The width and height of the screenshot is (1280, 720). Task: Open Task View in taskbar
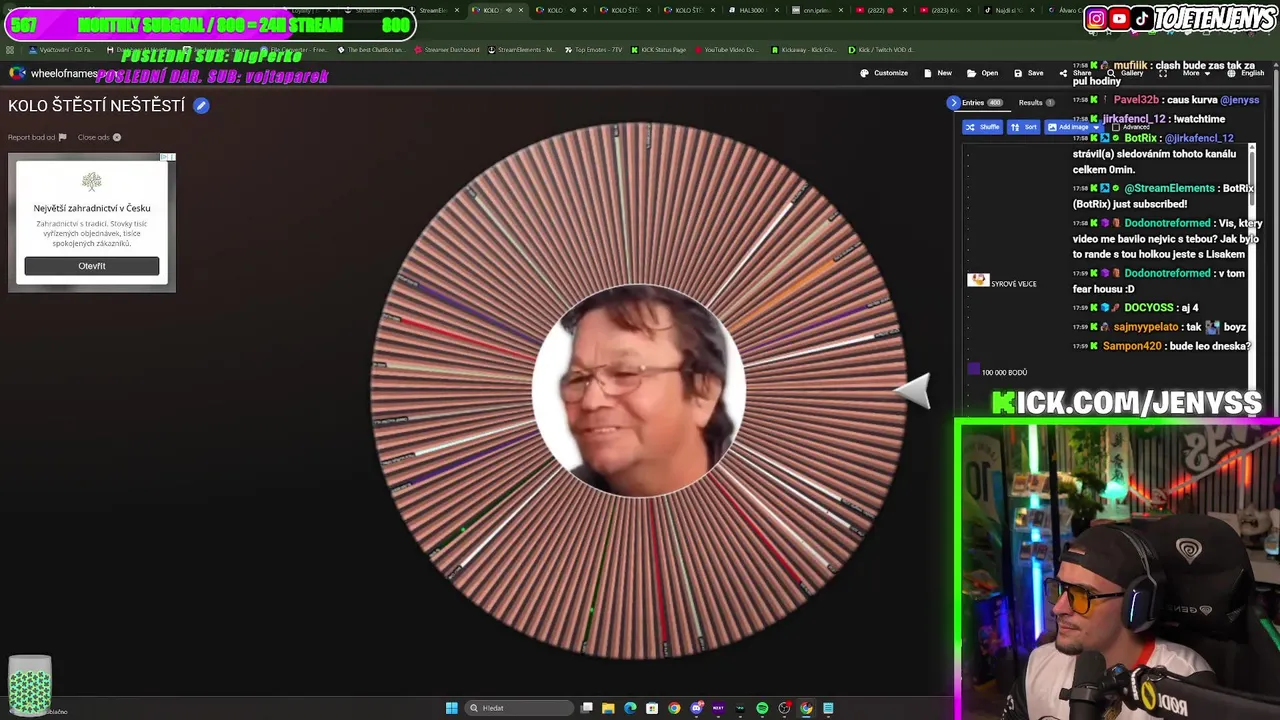coord(587,708)
